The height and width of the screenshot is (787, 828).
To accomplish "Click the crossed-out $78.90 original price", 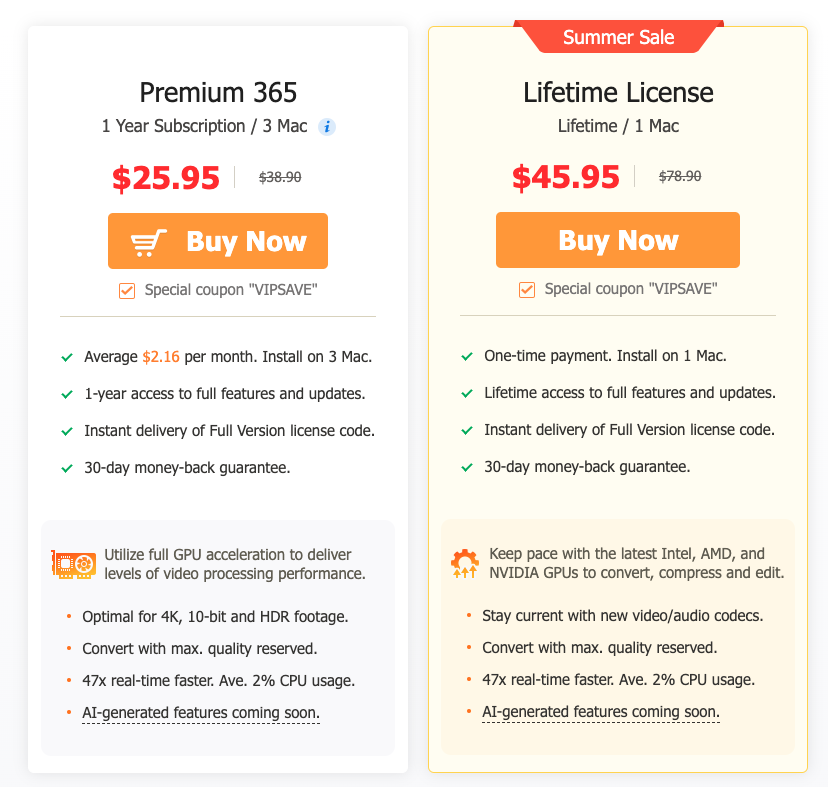I will 680,177.
